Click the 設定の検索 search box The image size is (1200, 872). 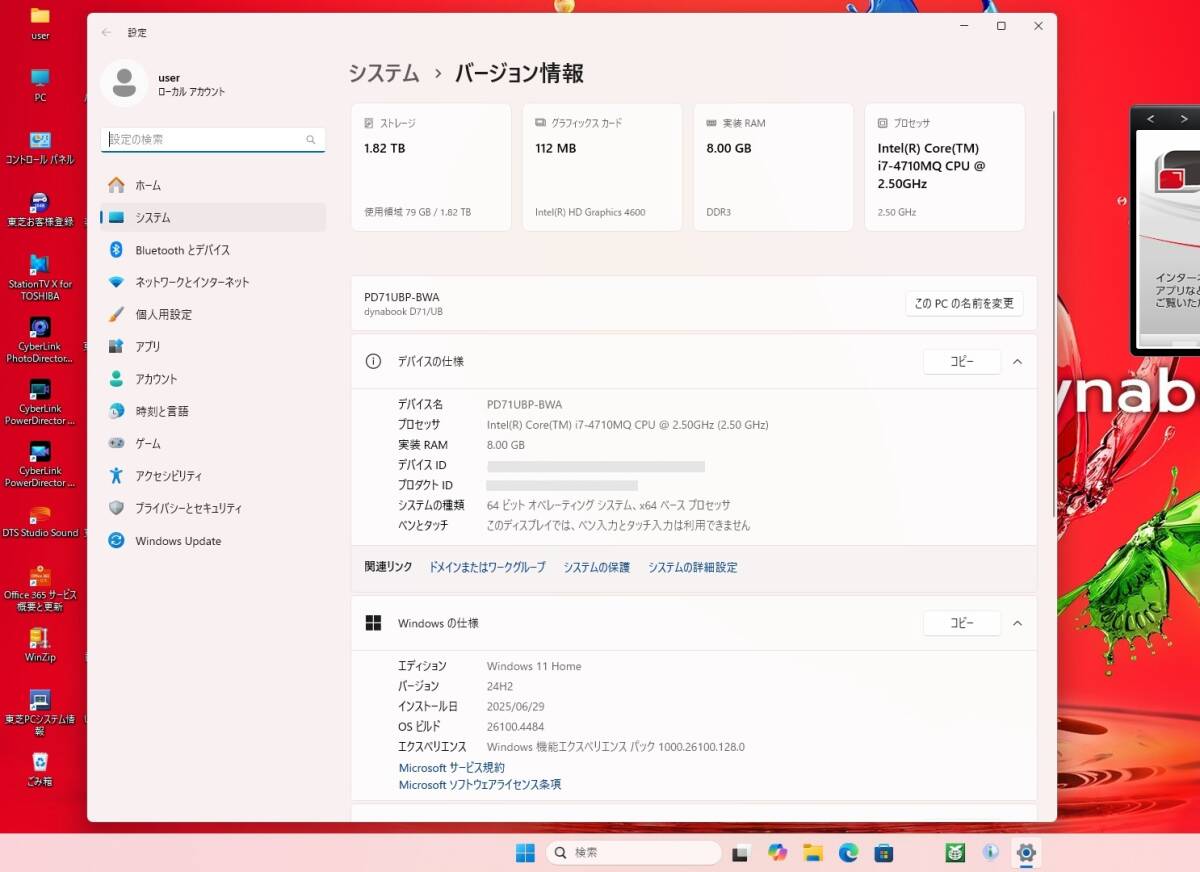[x=213, y=139]
